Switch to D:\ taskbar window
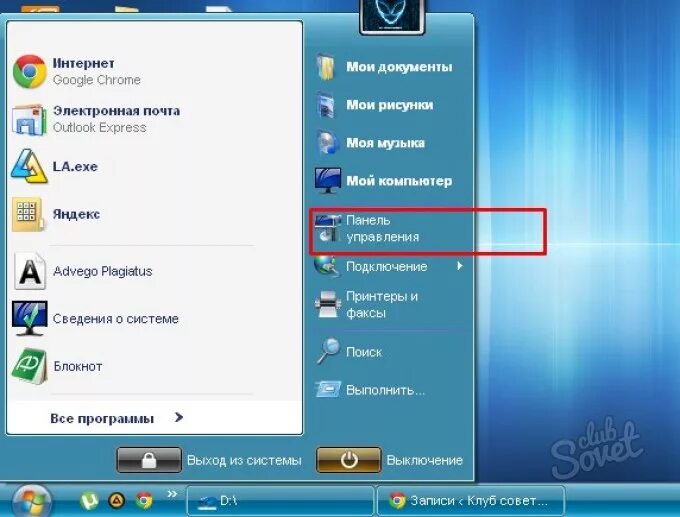The image size is (680, 517). tap(281, 501)
